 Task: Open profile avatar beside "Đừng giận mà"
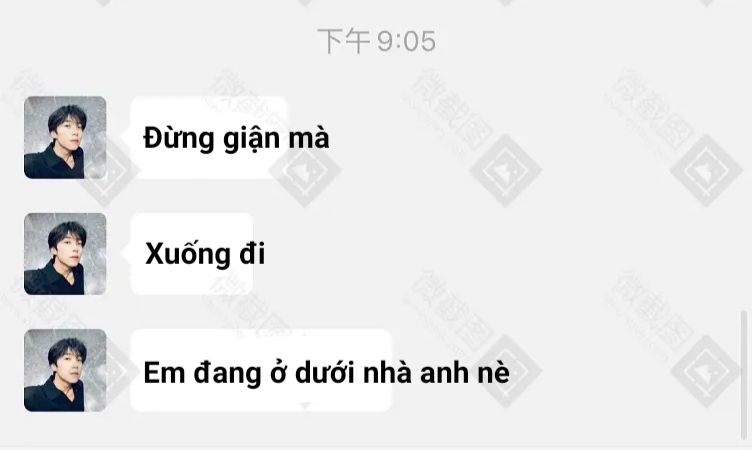[65, 138]
